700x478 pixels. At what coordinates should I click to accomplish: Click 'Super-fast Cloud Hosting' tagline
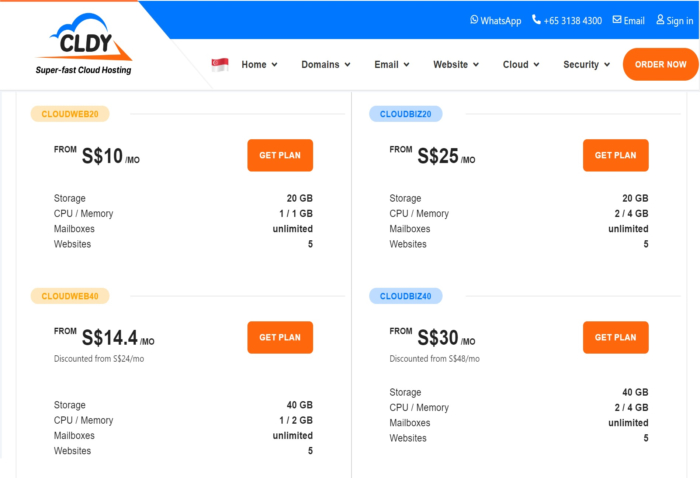[83, 70]
